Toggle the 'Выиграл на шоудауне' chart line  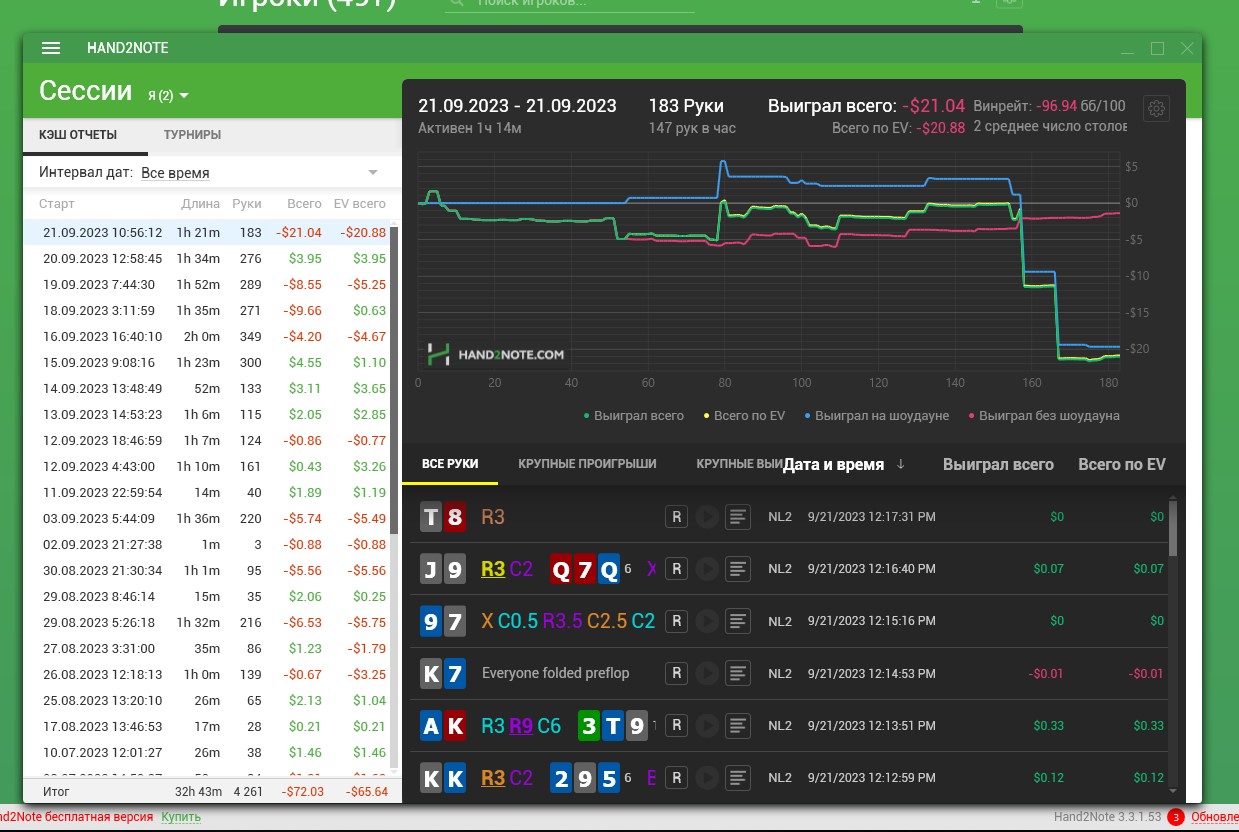click(x=875, y=415)
